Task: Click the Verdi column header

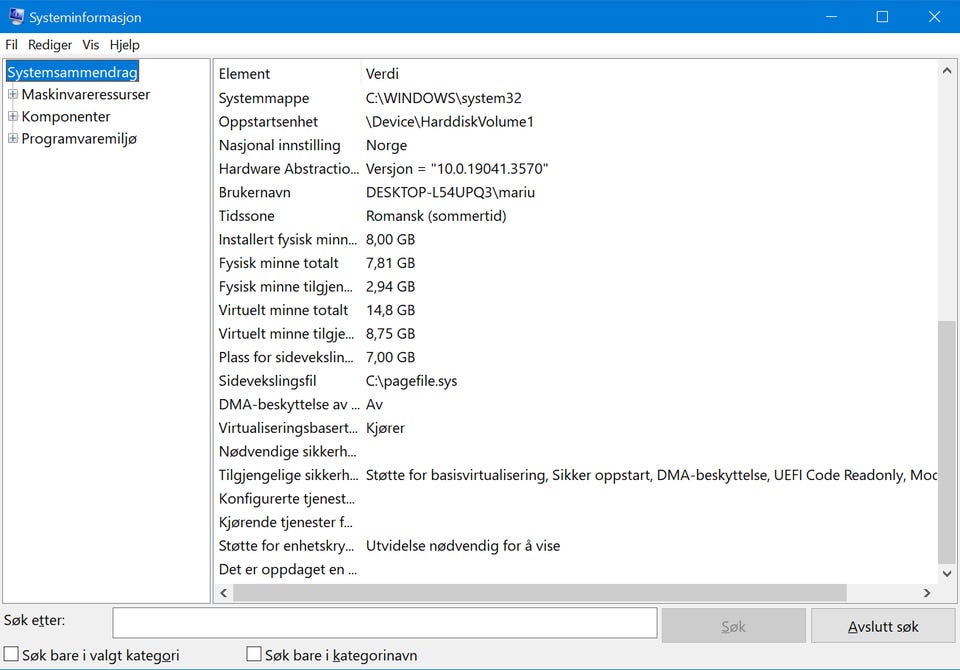Action: tap(382, 73)
